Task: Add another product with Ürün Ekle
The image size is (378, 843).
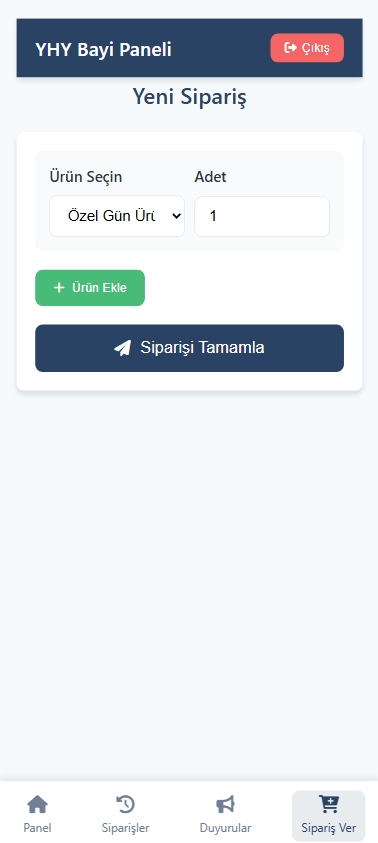Action: [x=90, y=288]
